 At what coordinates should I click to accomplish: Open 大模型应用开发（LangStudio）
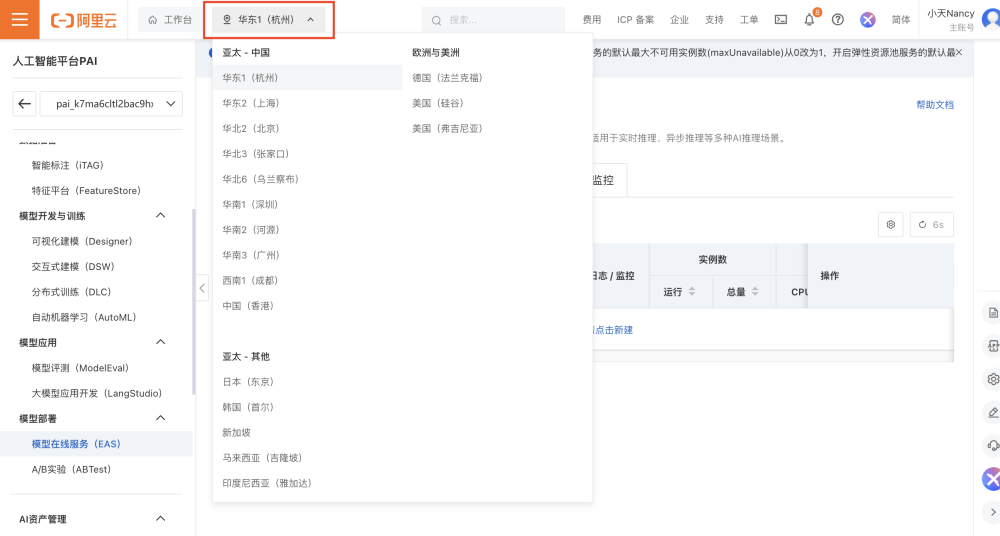click(97, 393)
